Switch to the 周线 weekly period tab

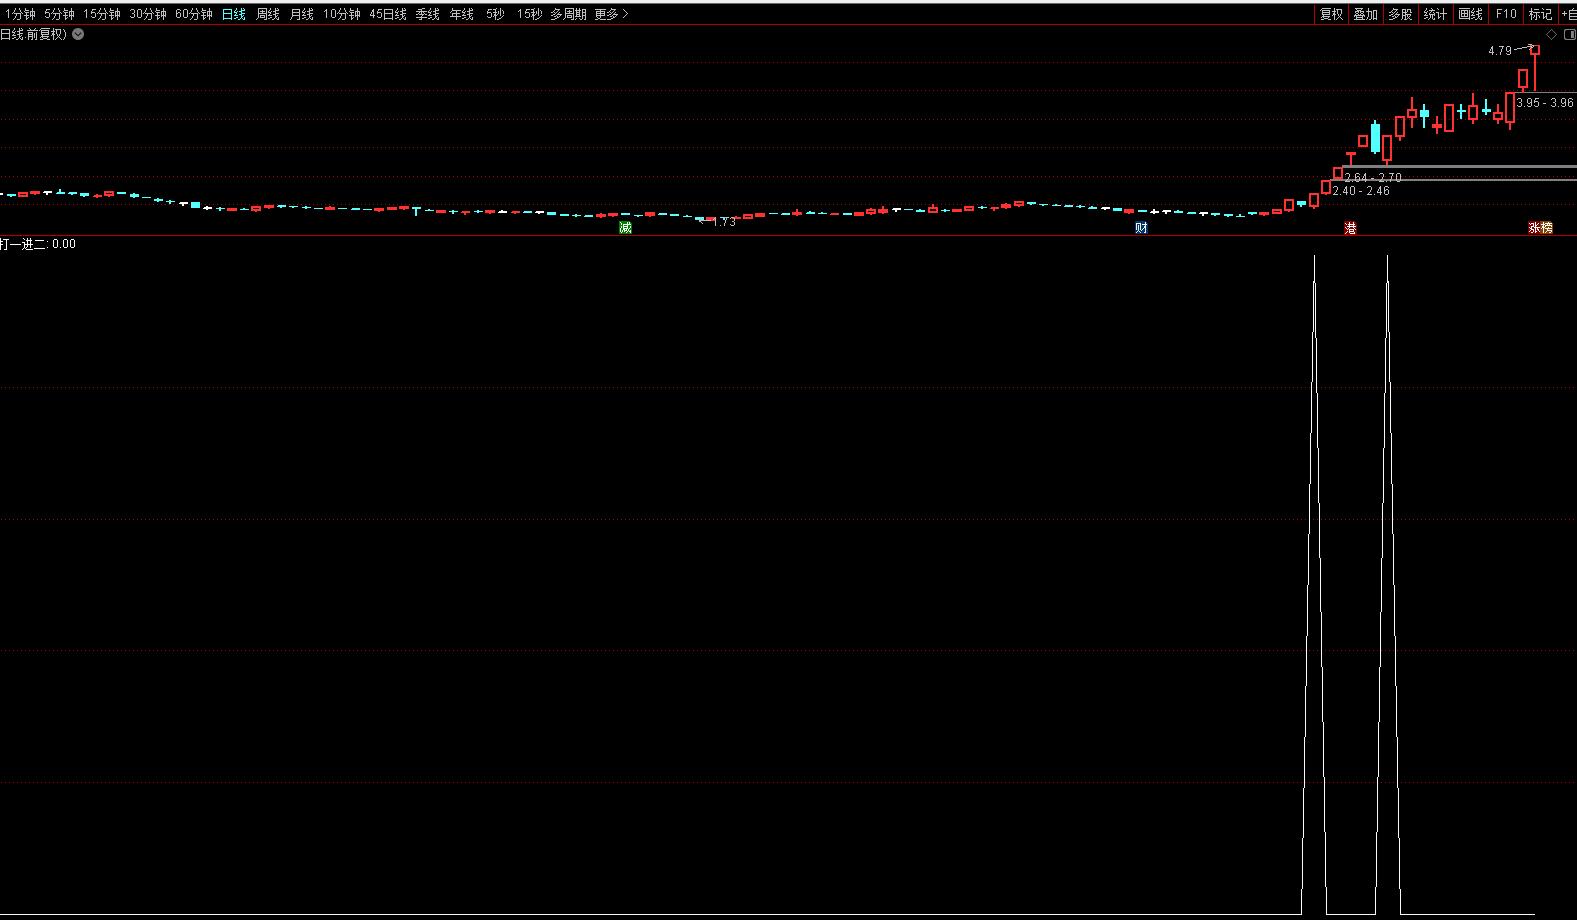pos(268,14)
